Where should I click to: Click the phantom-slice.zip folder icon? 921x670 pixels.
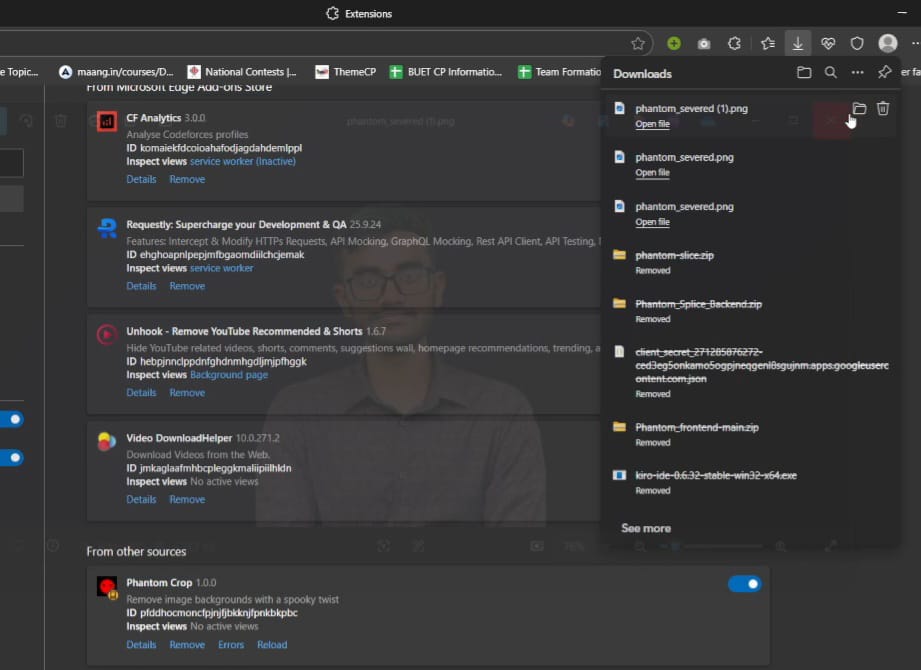click(x=619, y=254)
